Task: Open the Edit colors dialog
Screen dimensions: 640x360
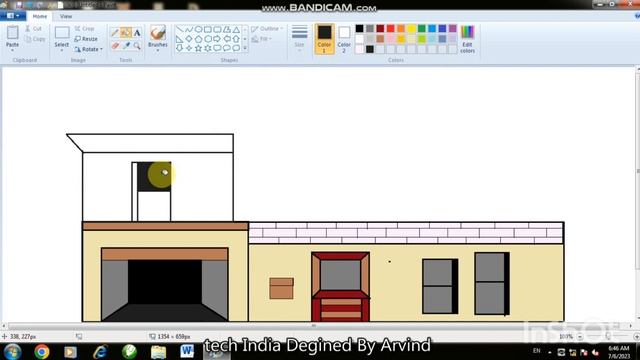Action: click(467, 39)
